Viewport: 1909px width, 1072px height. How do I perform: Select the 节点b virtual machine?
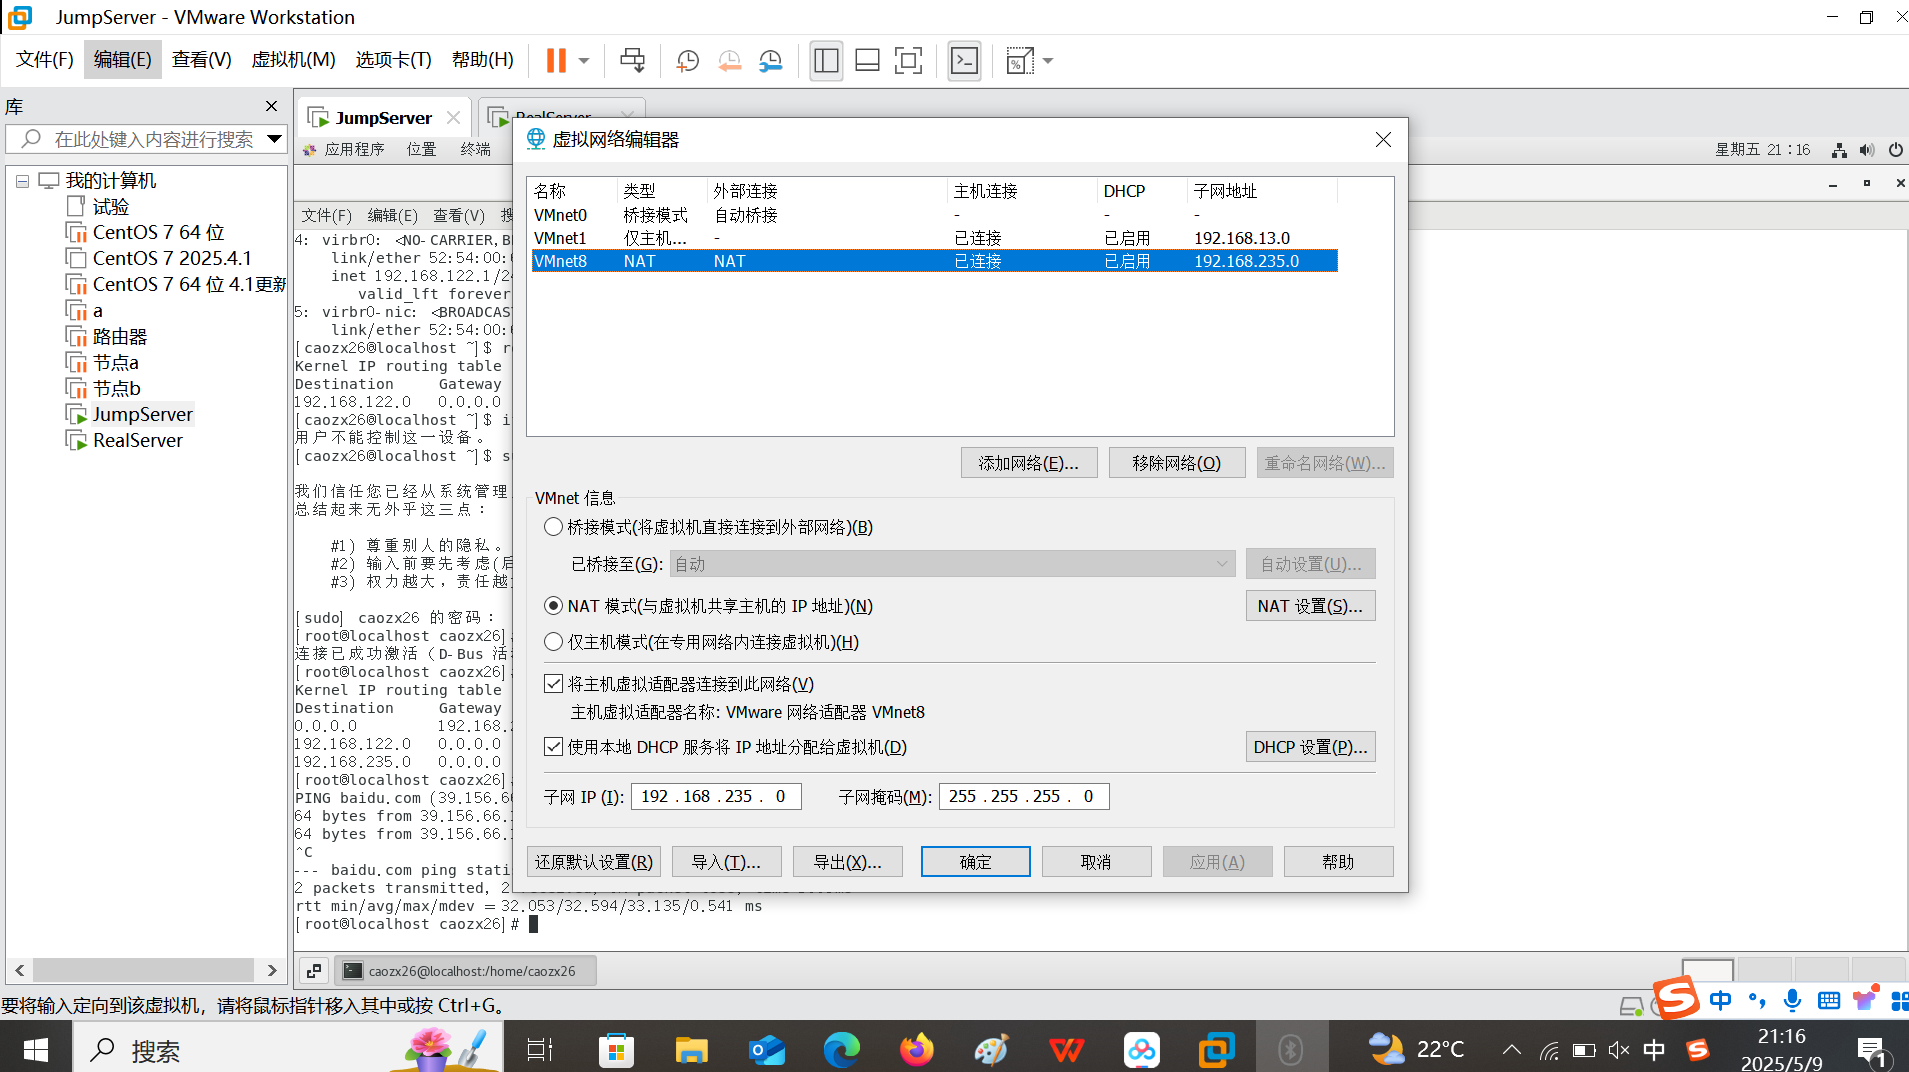116,388
